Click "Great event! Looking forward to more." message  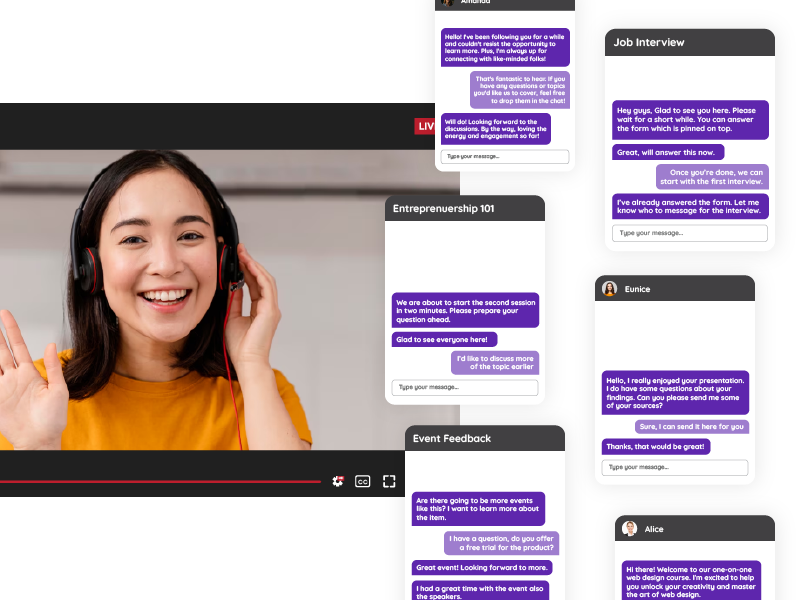tap(482, 567)
